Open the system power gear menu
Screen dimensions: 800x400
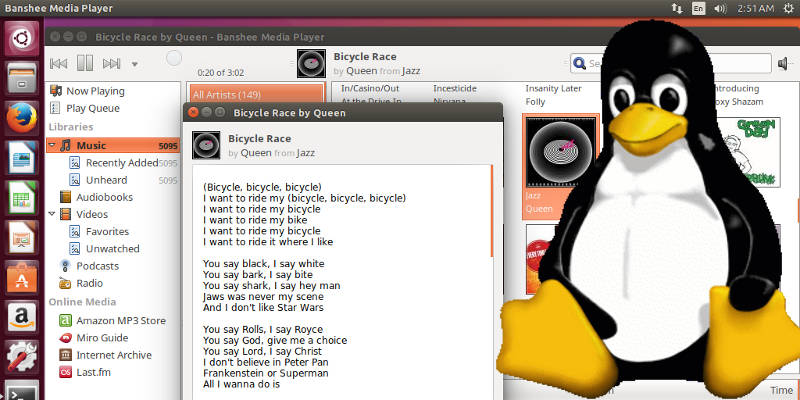(788, 8)
